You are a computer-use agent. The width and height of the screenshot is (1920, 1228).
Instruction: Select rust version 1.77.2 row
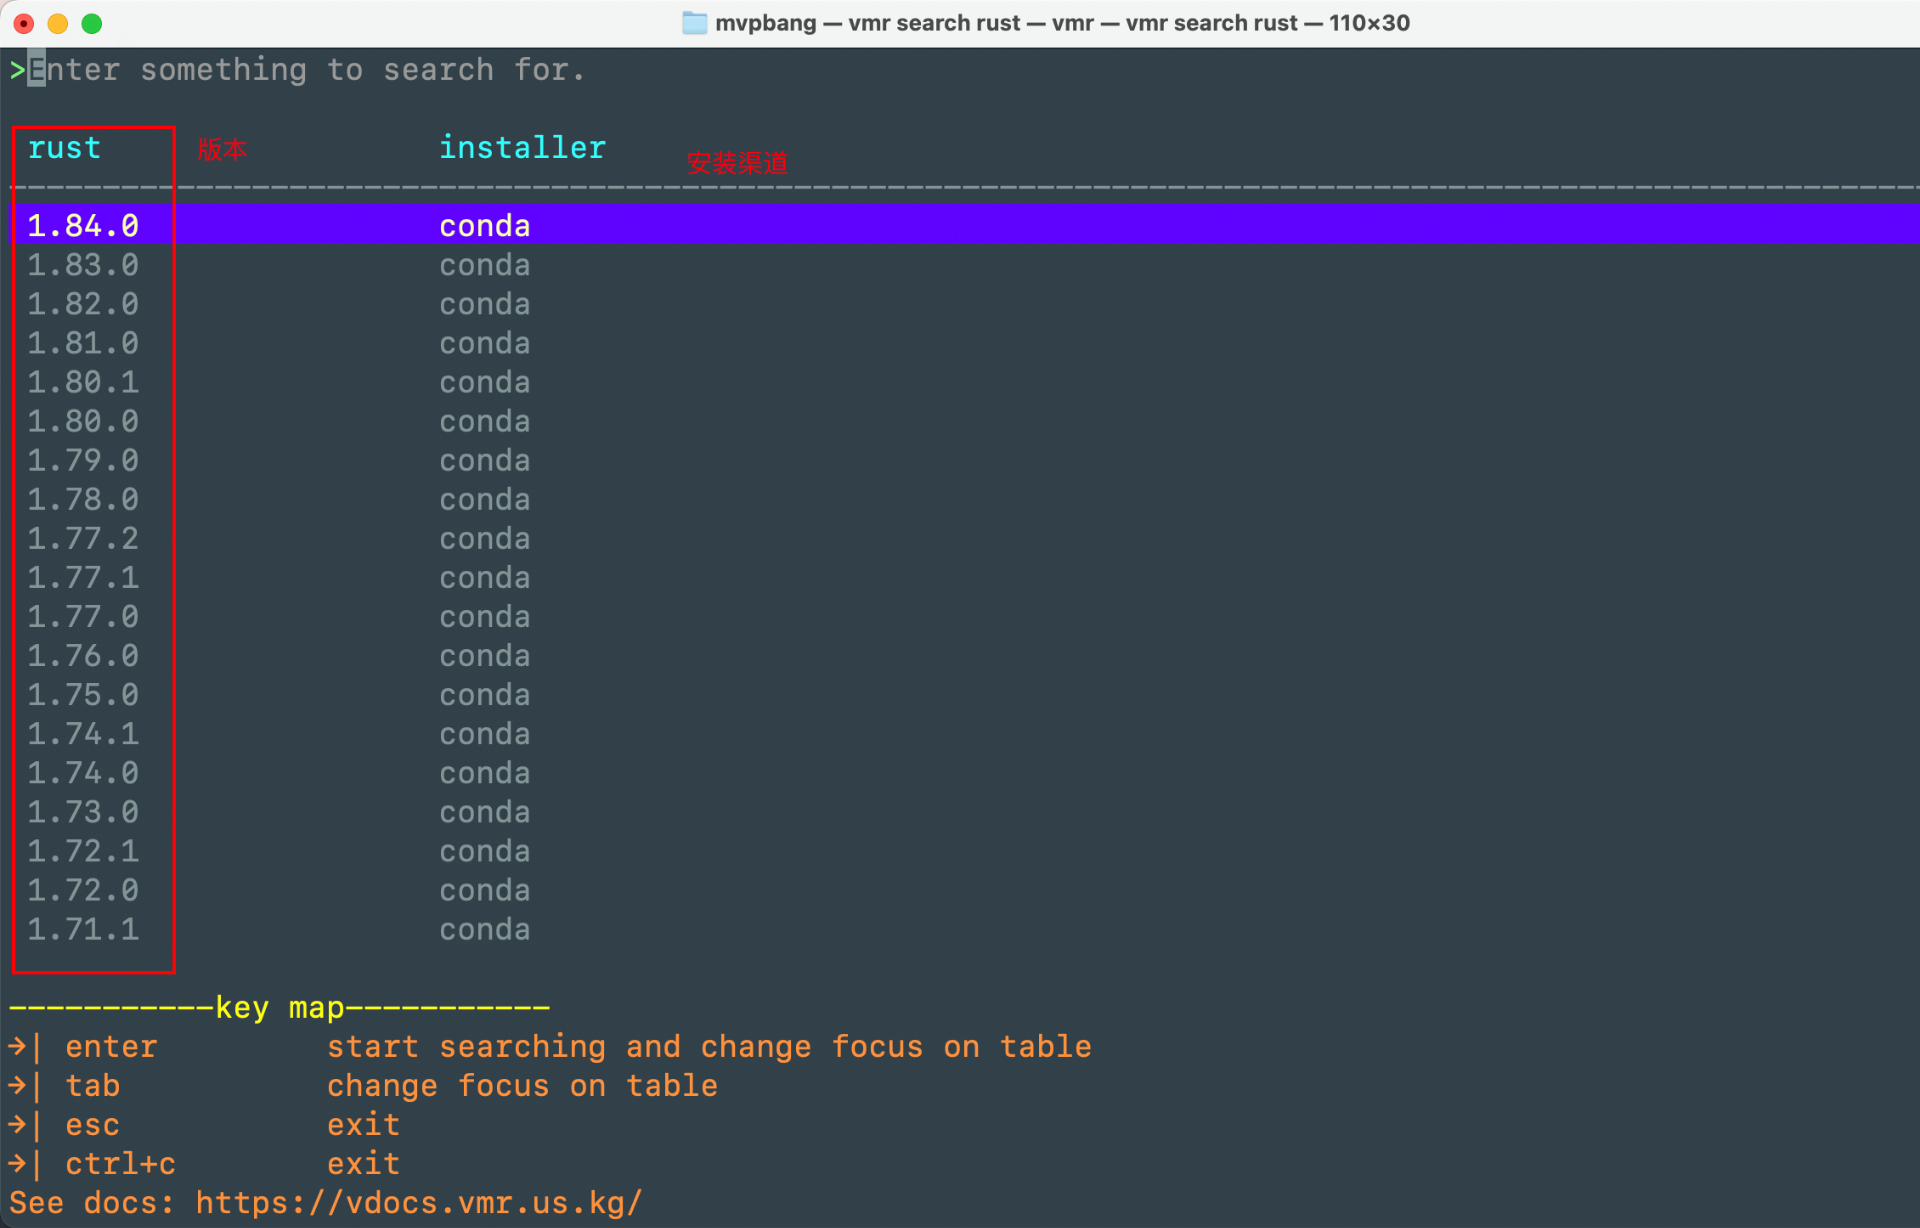[x=84, y=538]
